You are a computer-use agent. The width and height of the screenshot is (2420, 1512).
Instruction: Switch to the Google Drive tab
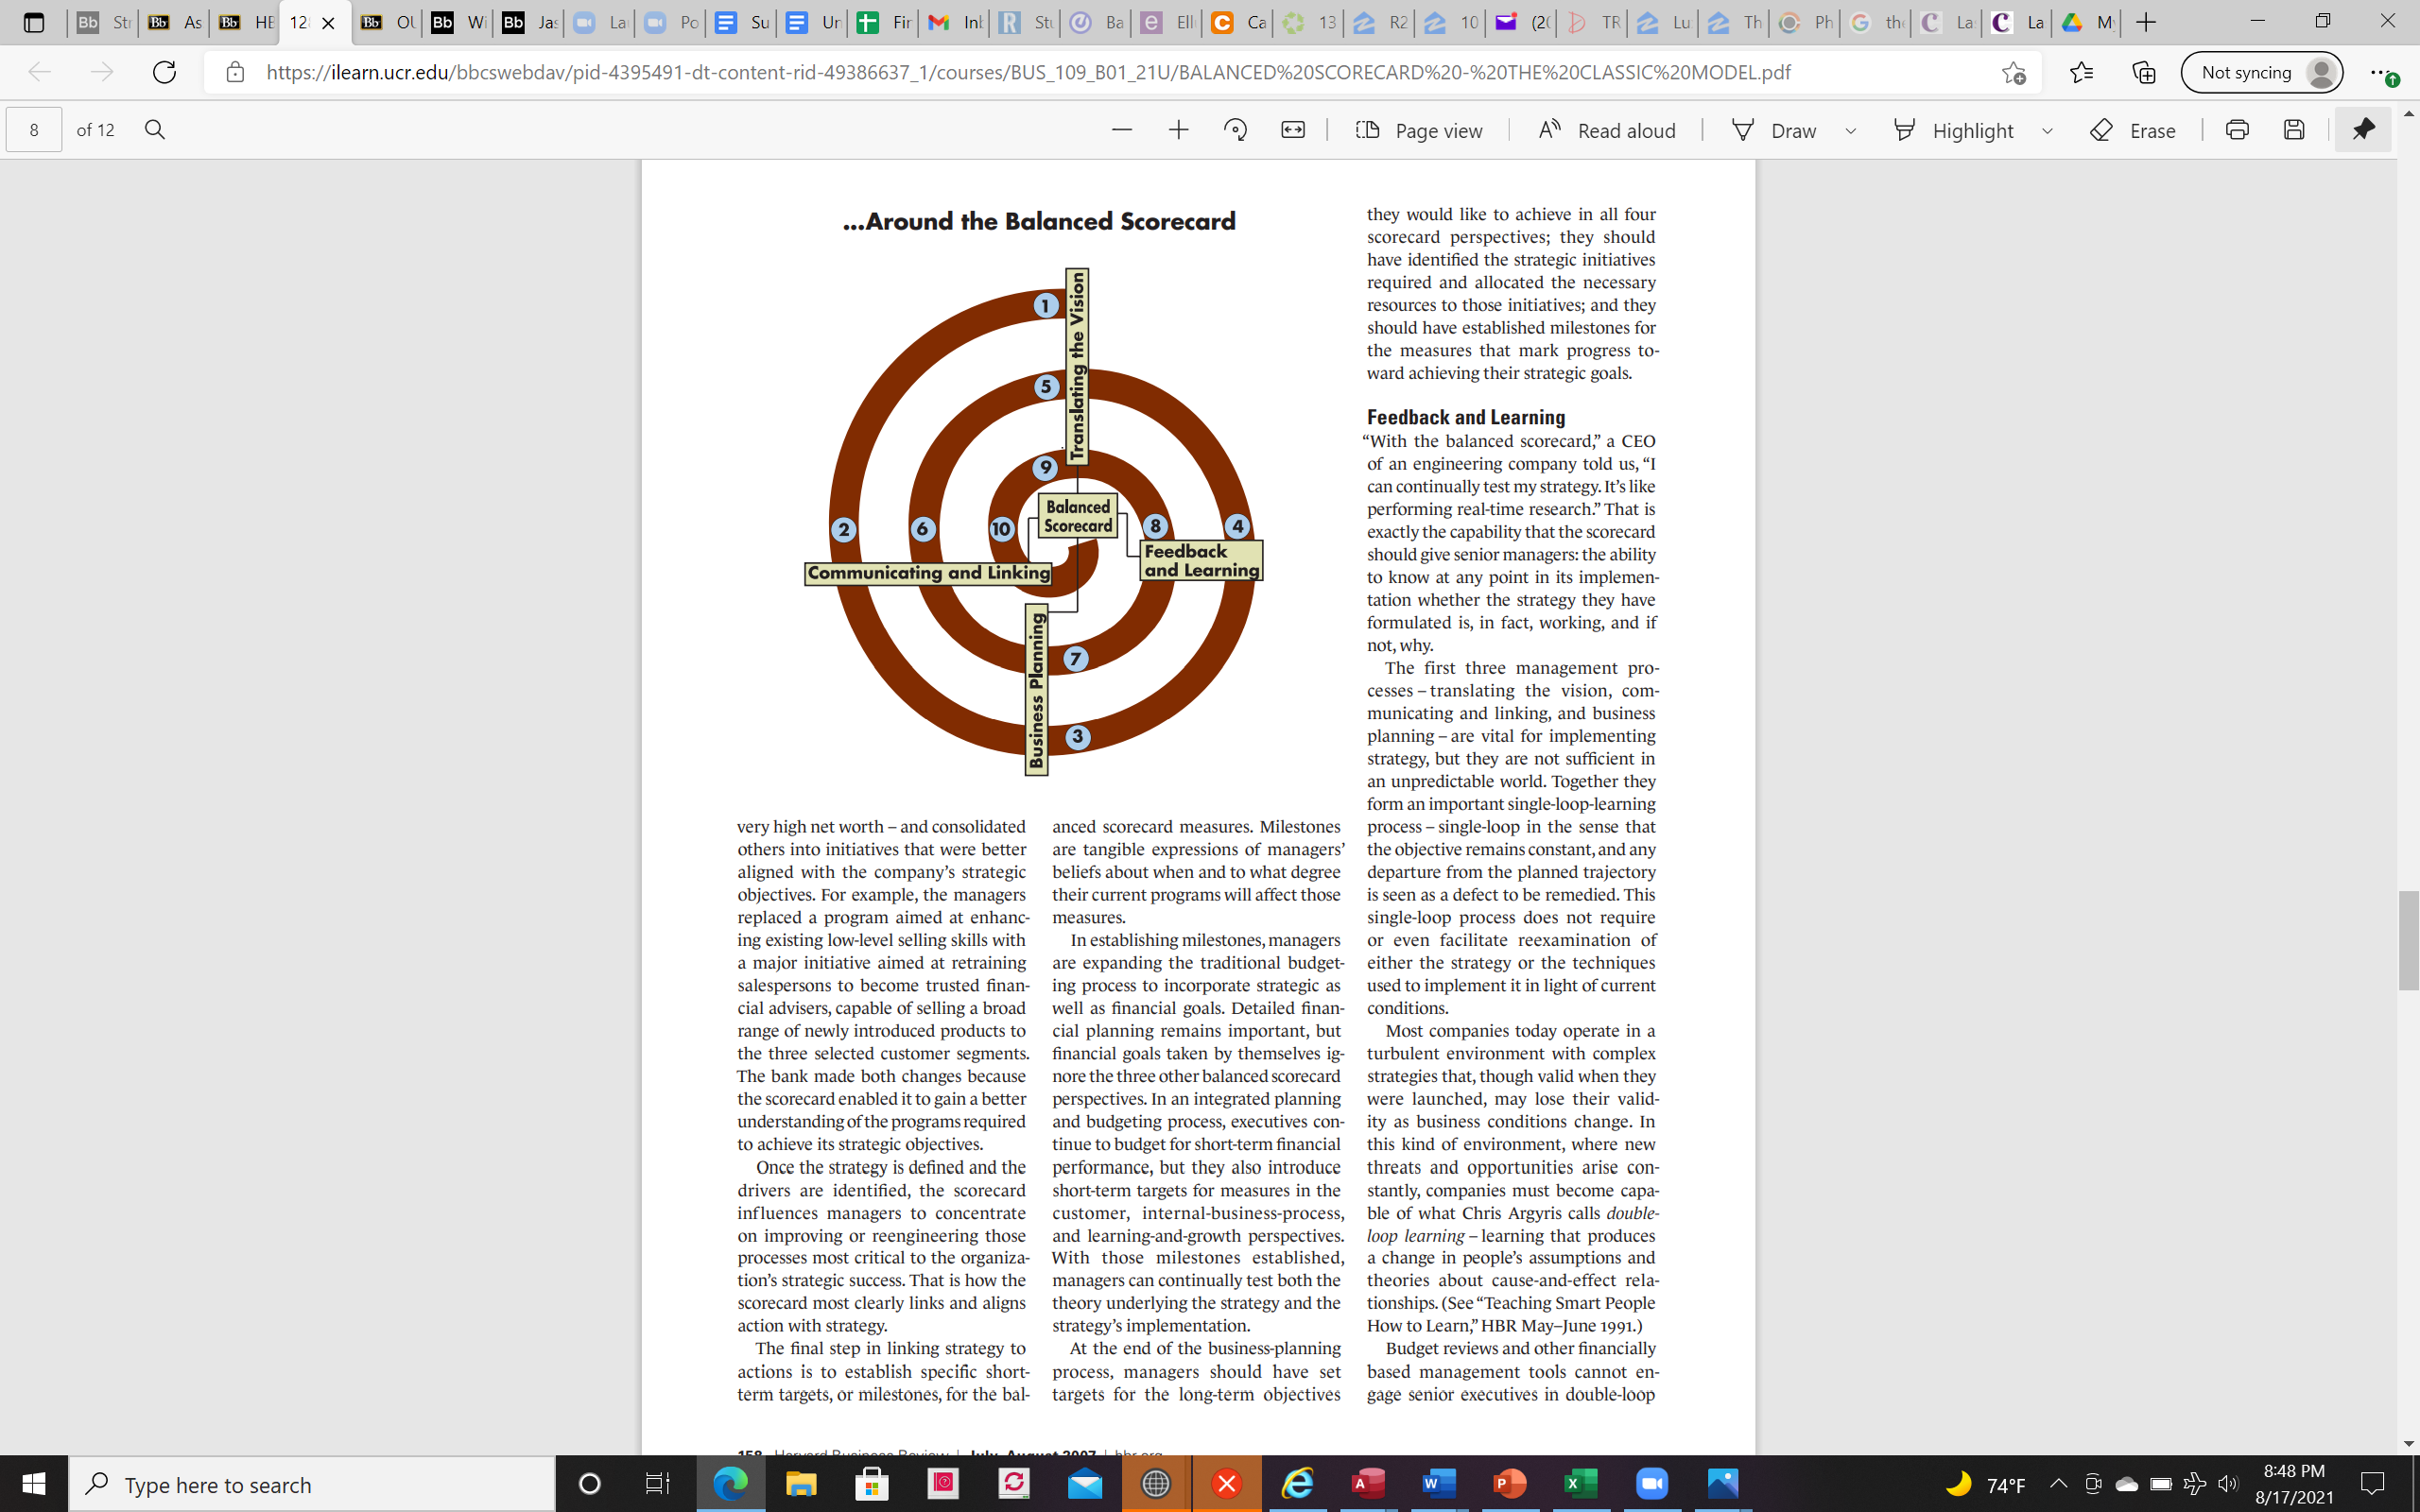[x=2088, y=22]
